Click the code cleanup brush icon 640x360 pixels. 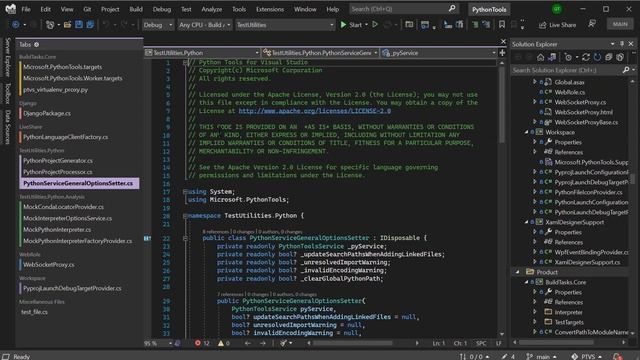pos(283,343)
